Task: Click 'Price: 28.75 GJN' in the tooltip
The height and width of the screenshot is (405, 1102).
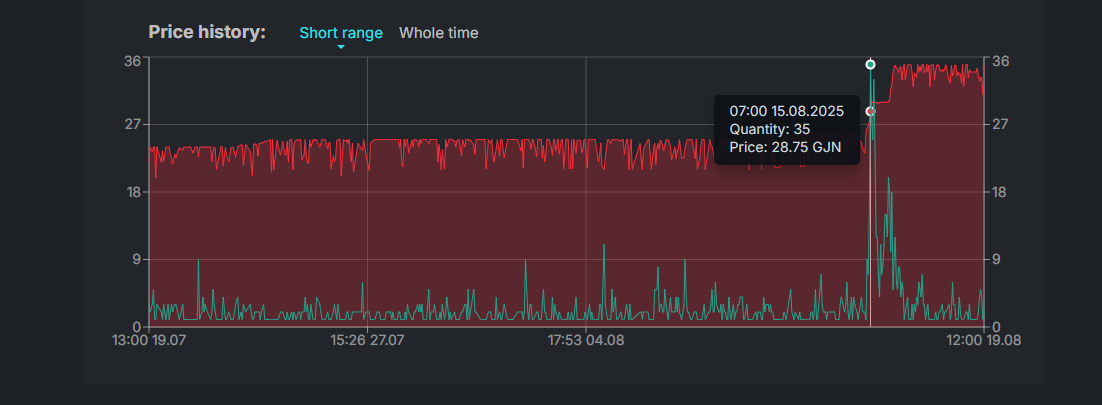Action: pos(785,147)
